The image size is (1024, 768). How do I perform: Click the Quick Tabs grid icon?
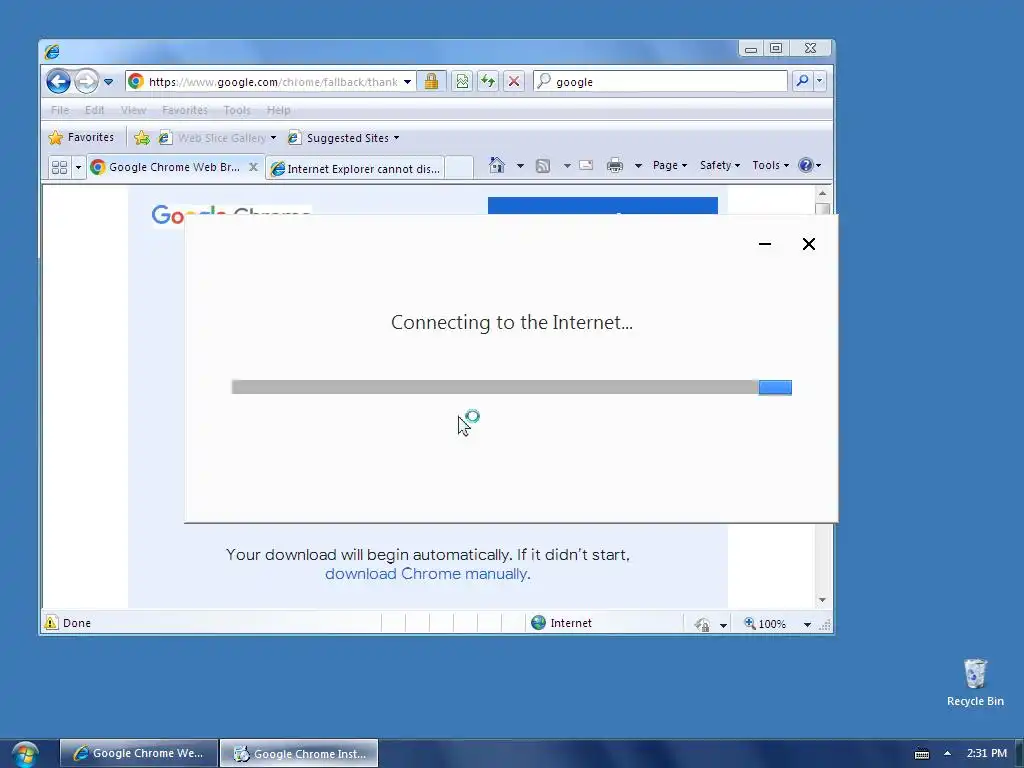[59, 167]
